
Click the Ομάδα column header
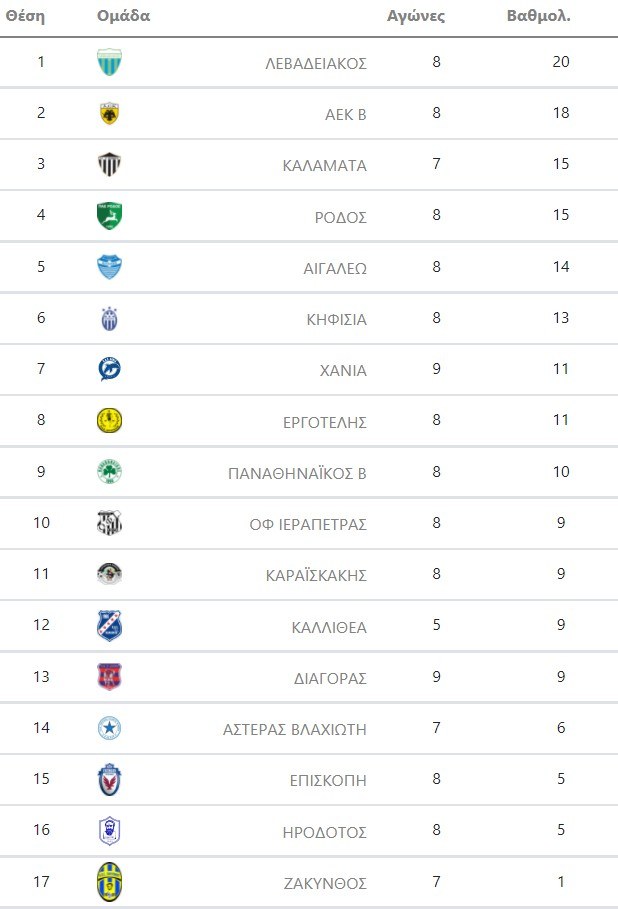tap(124, 17)
